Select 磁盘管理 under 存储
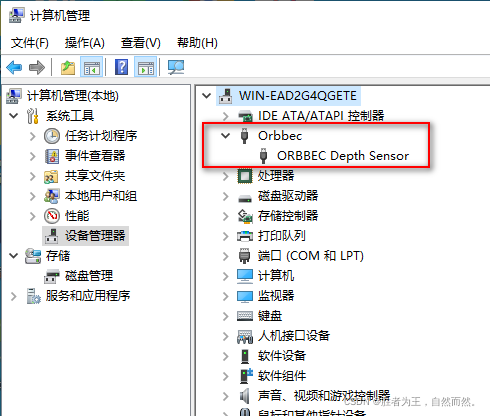This screenshot has width=490, height=416. click(89, 276)
